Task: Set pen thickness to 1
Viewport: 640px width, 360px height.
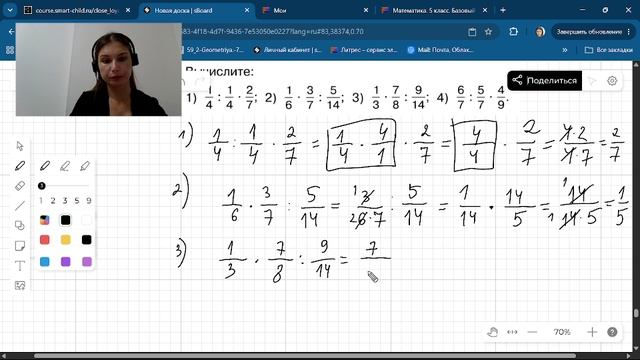Action: (41, 200)
